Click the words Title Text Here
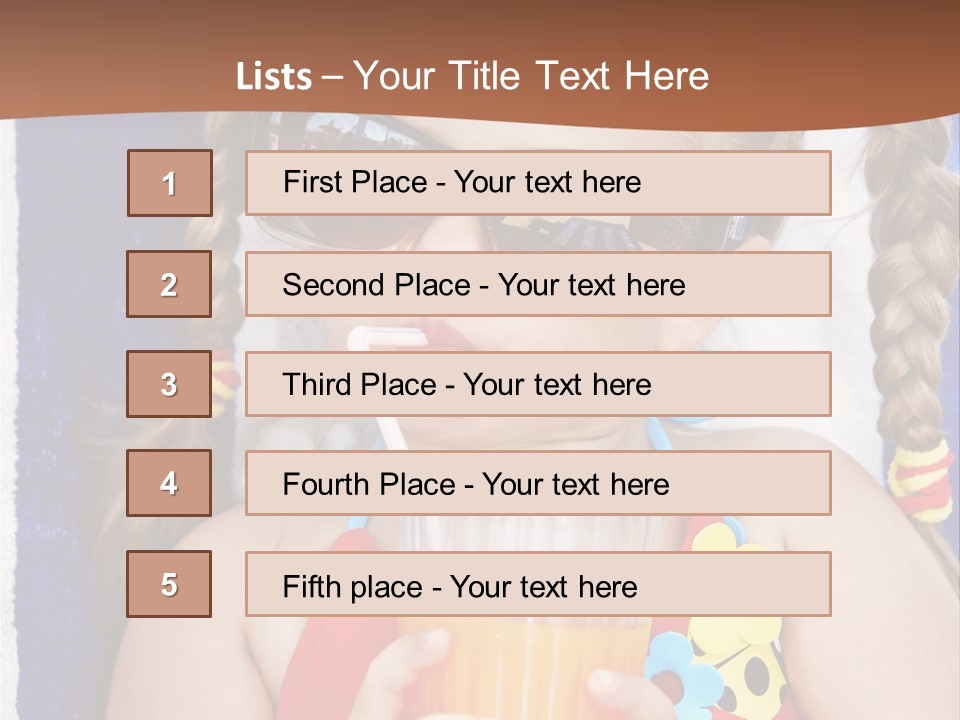 point(579,76)
